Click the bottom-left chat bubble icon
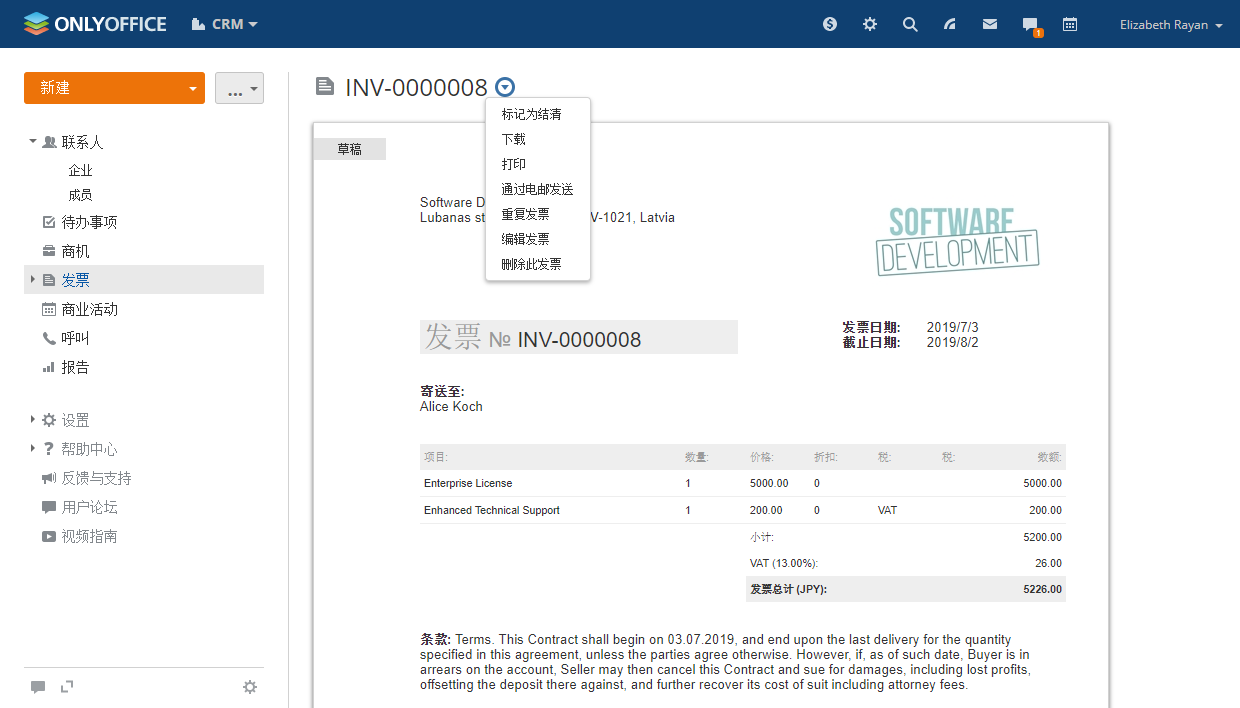Image resolution: width=1240 pixels, height=708 pixels. pyautogui.click(x=38, y=687)
